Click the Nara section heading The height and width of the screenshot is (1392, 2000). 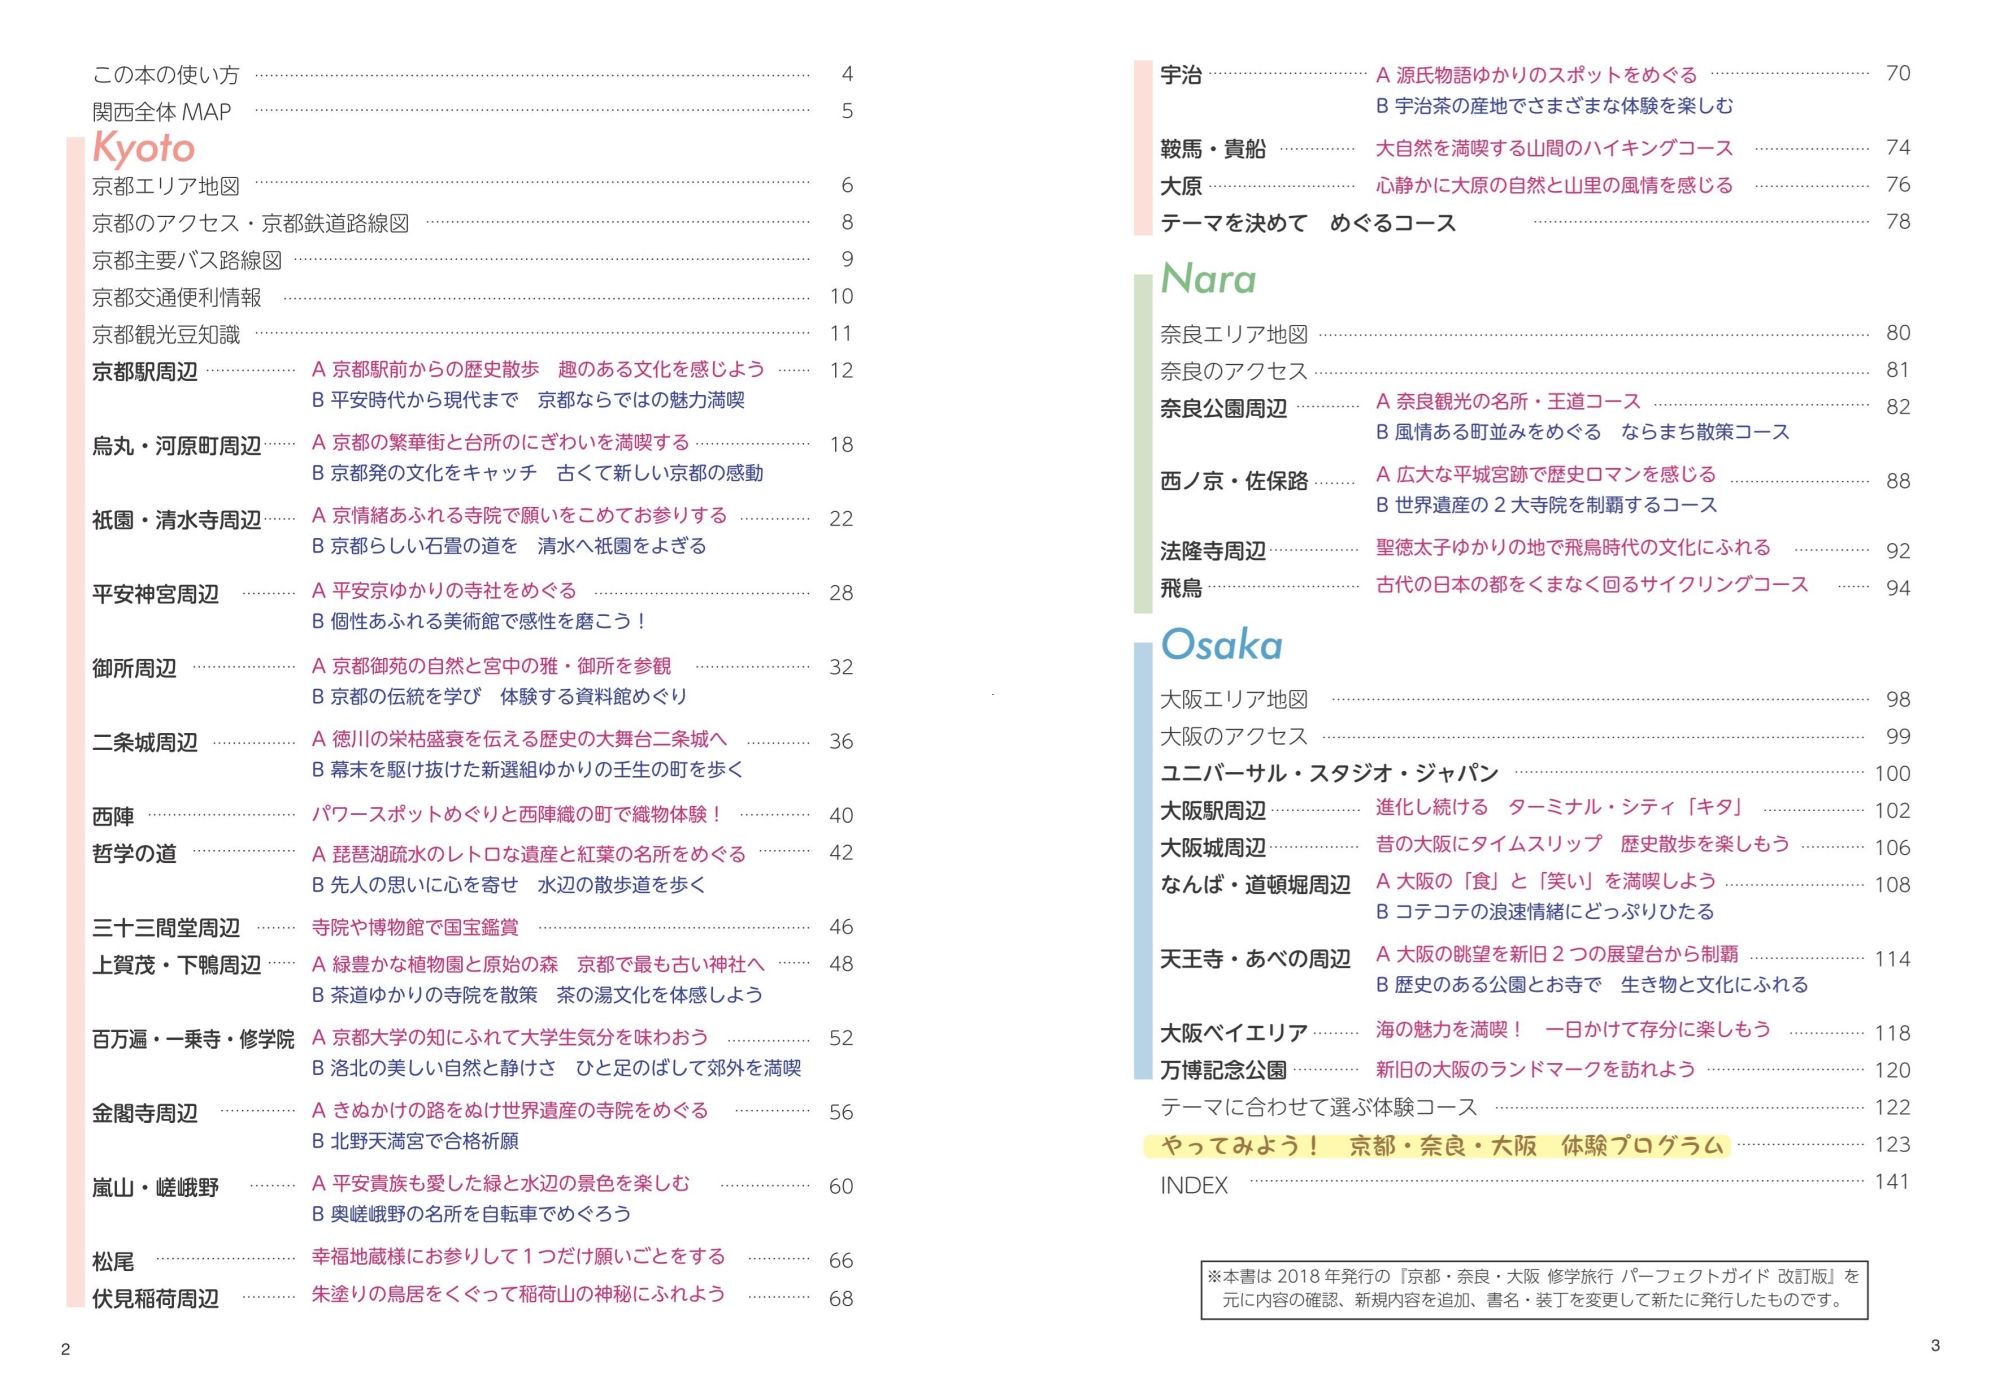coord(1208,279)
